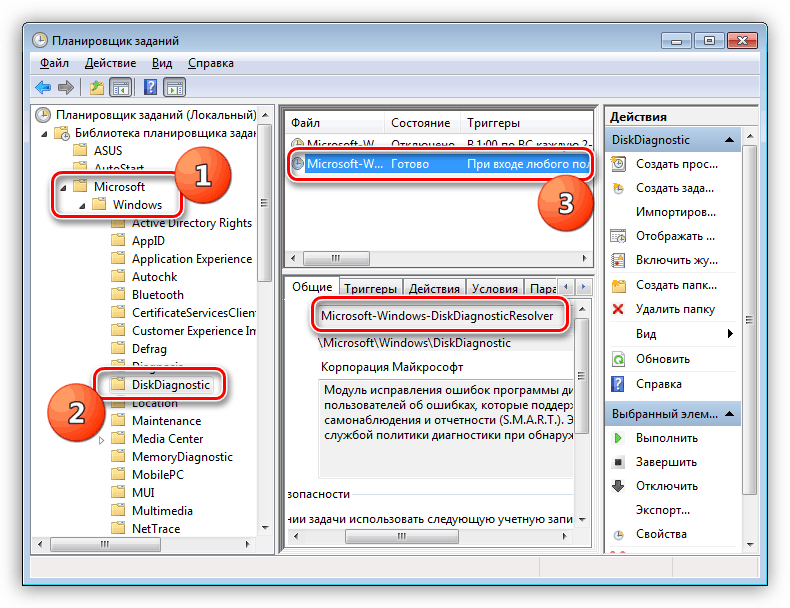Click Actions pane vertical scrollbar thumb

click(x=750, y=320)
